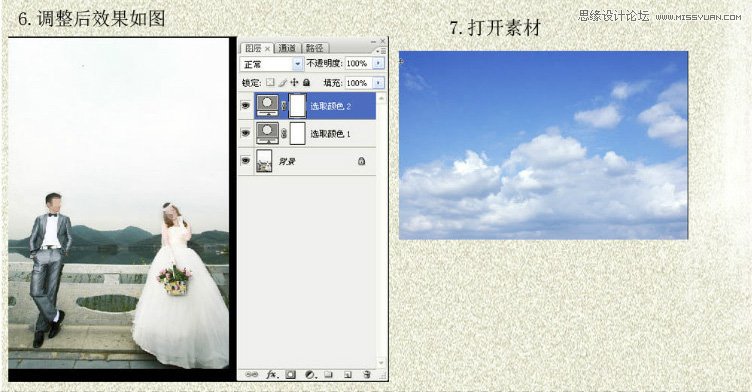Open the 不透明度 opacity slider arrow
This screenshot has width=752, height=392.
click(x=378, y=63)
